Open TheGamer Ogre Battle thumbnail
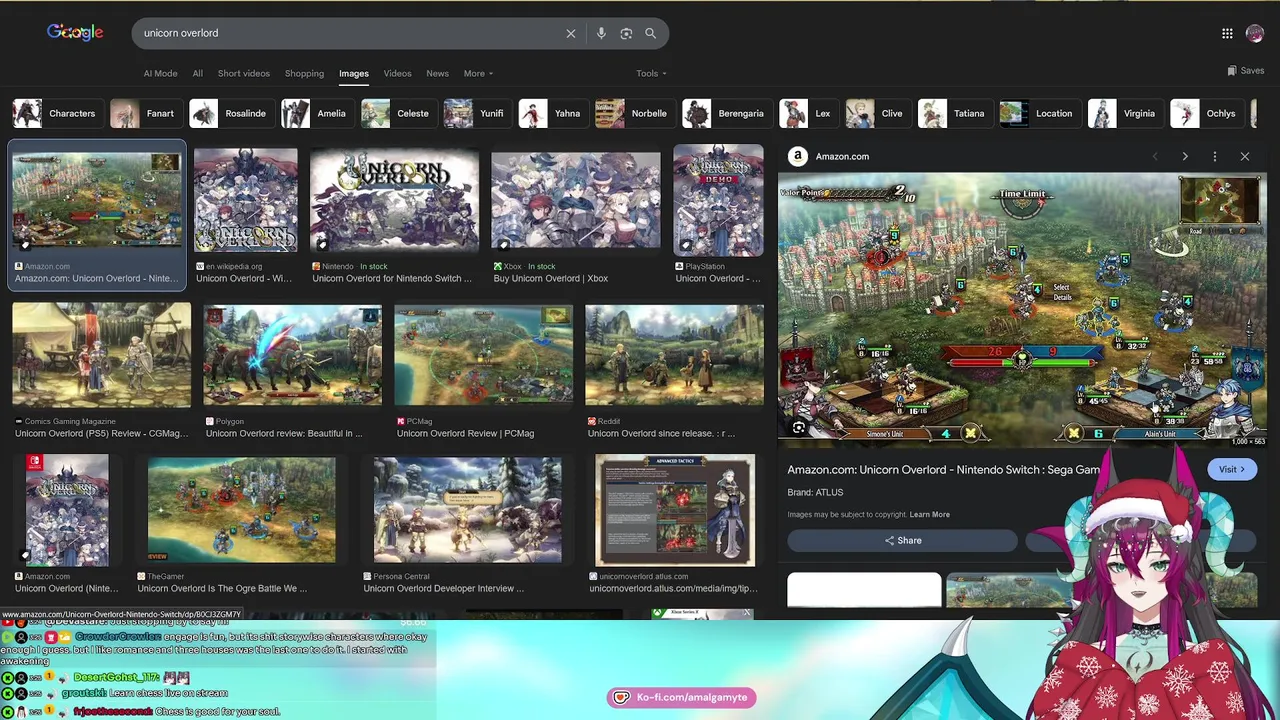 tap(241, 510)
